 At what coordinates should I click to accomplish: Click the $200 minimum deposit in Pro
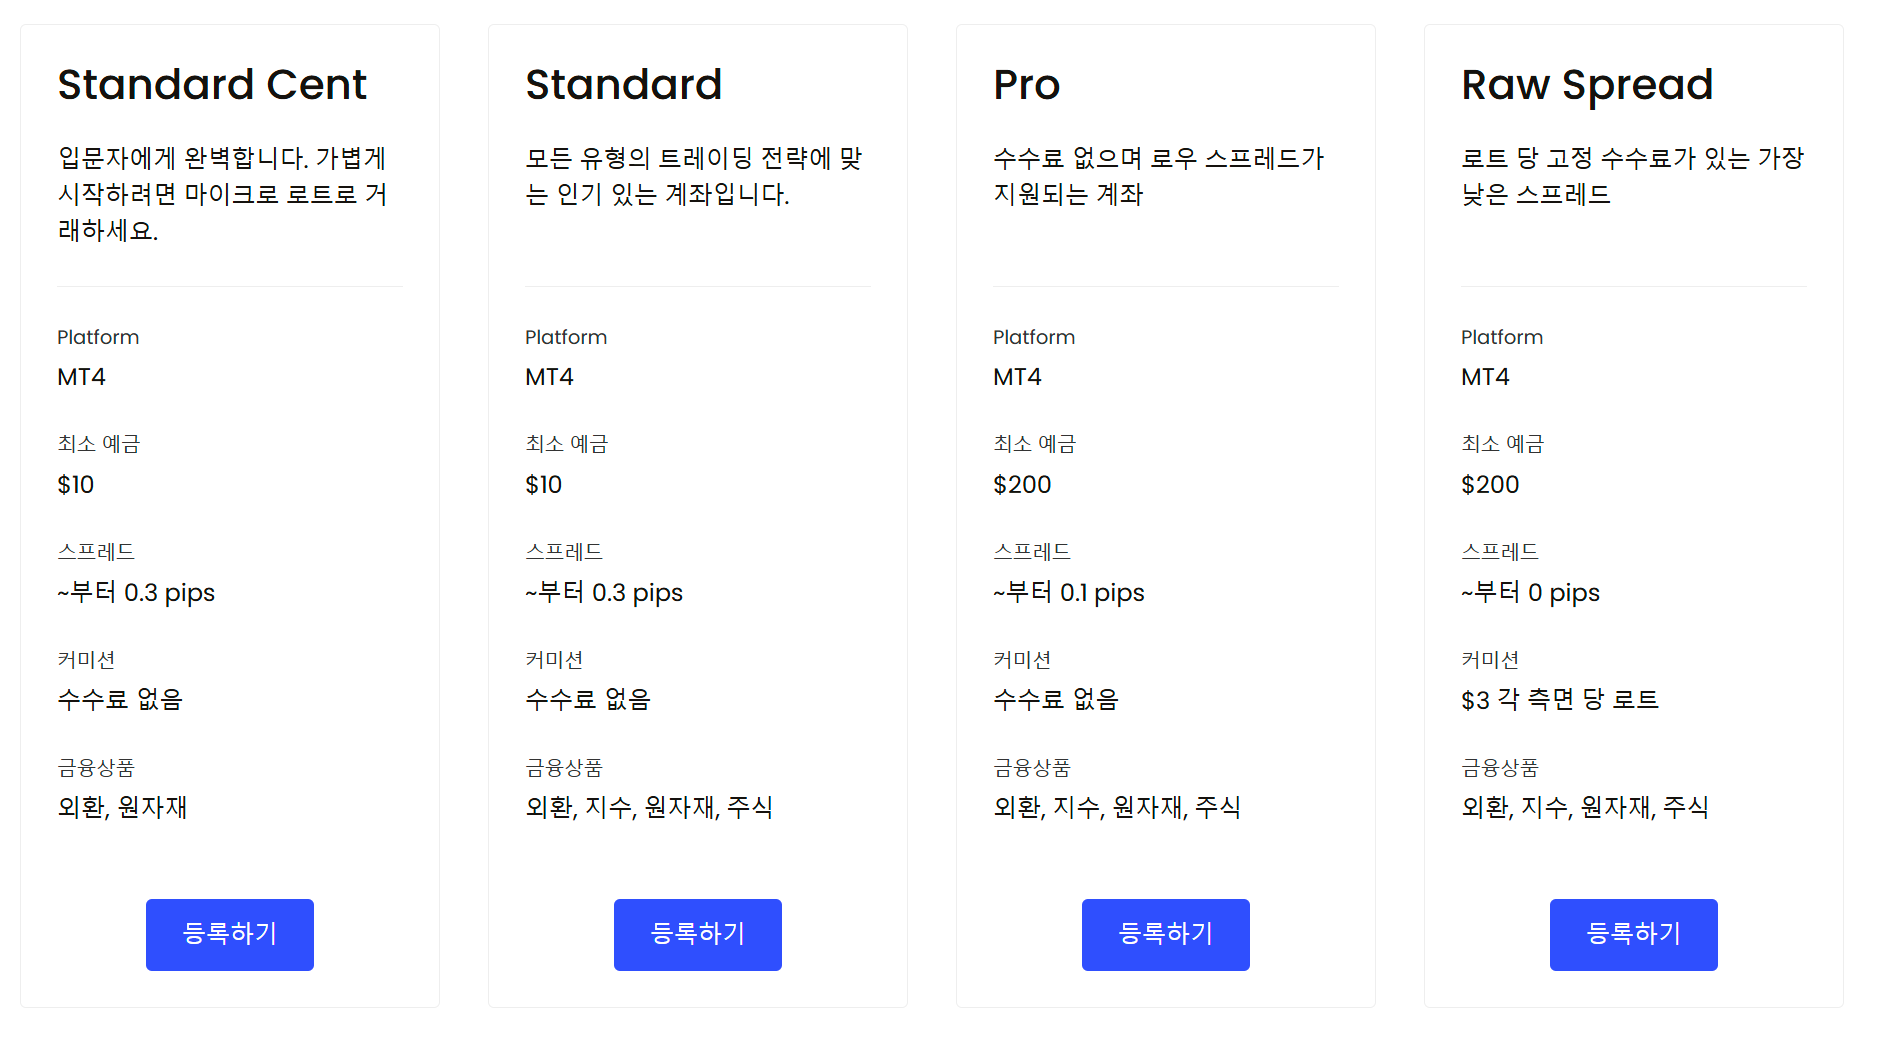pos(1022,485)
